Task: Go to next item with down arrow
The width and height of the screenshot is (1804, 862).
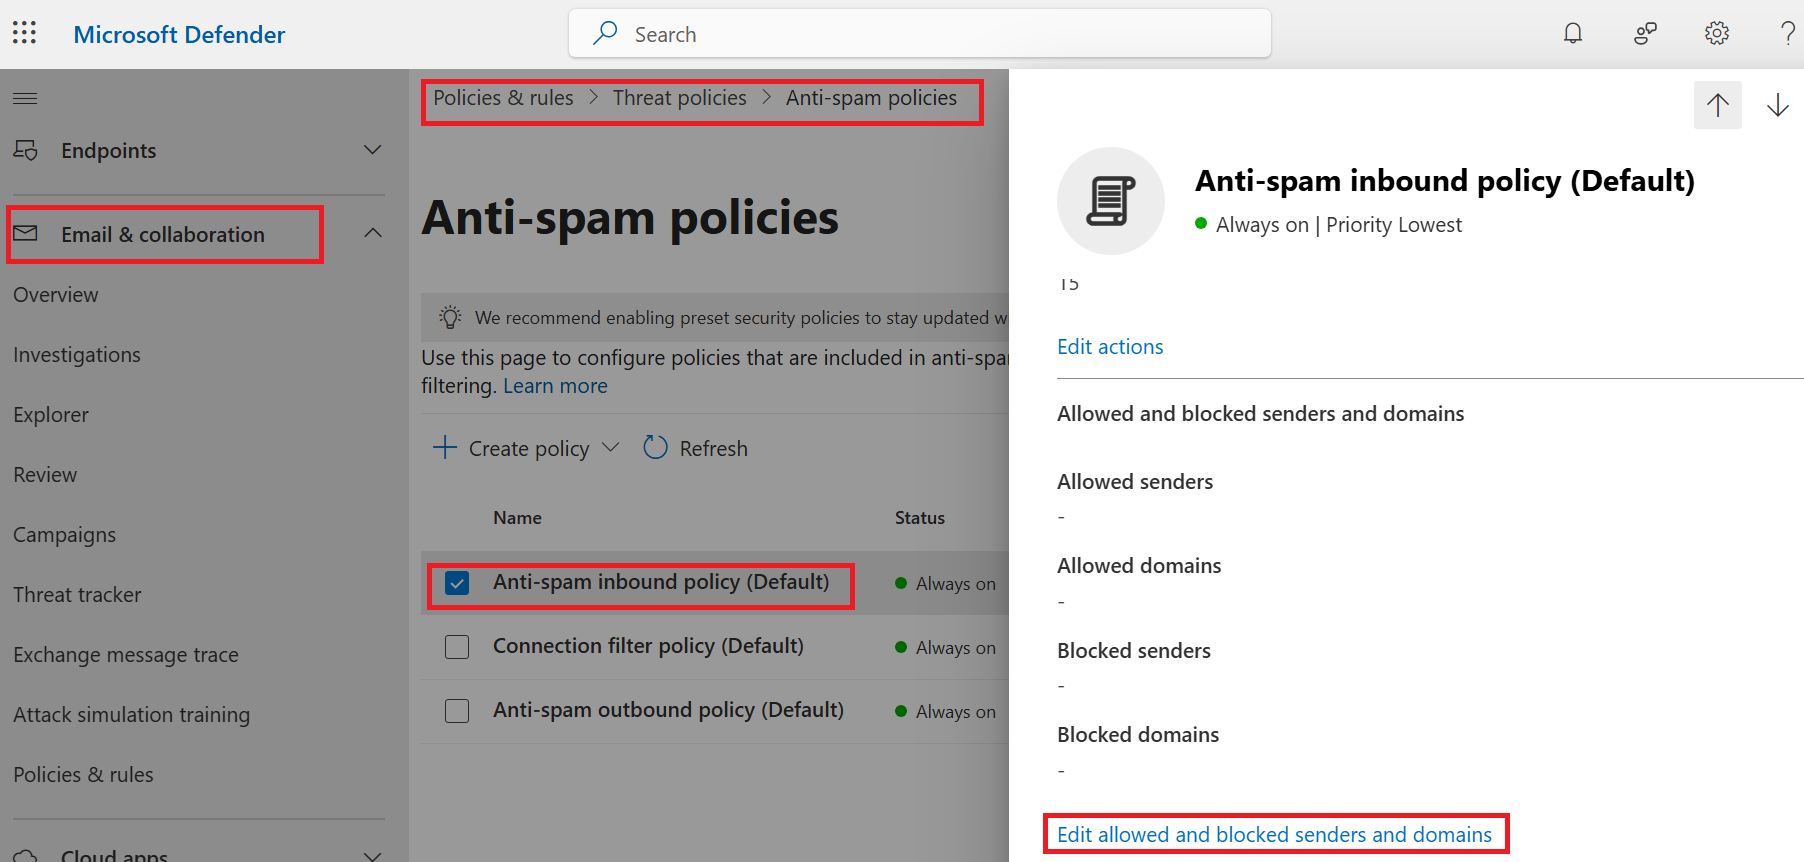Action: pos(1778,105)
